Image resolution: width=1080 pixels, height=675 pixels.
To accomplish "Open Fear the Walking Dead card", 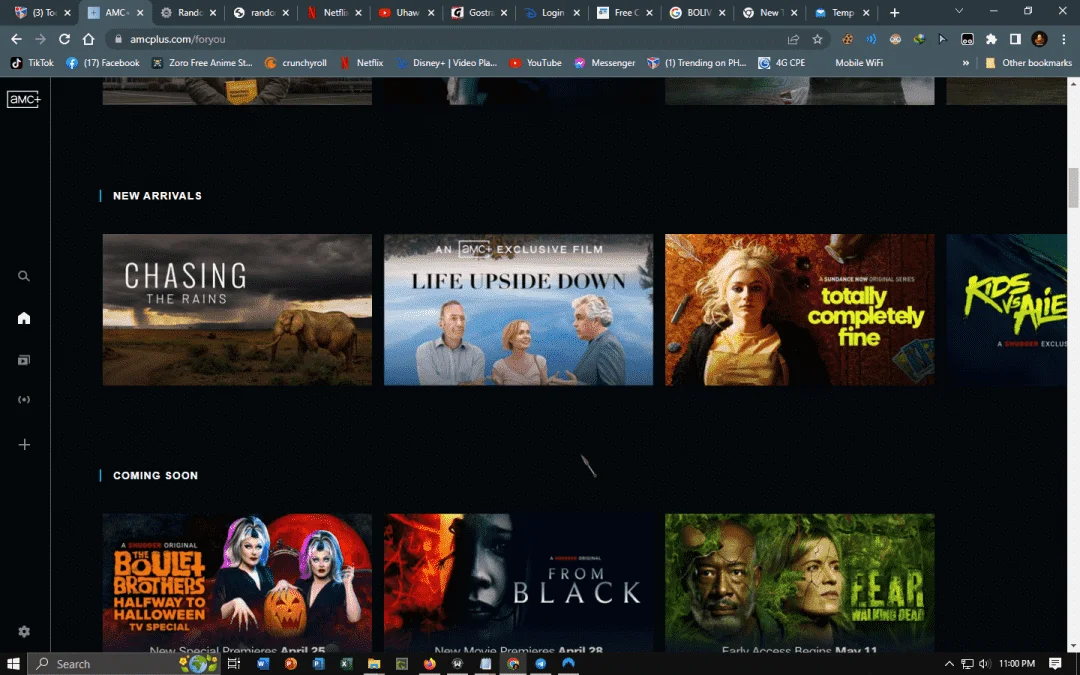I will [x=800, y=583].
